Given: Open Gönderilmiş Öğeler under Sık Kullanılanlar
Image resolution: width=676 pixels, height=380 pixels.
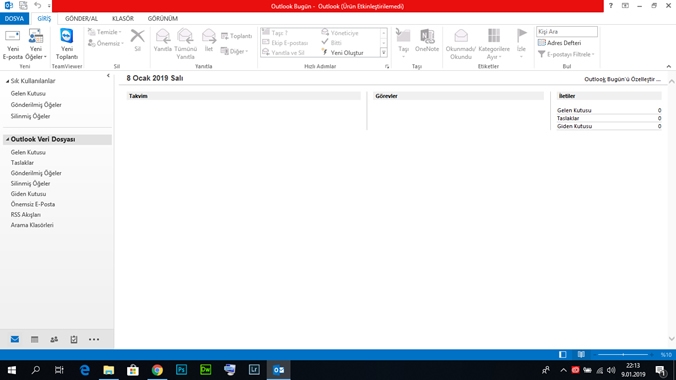Looking at the screenshot, I should (36, 105).
